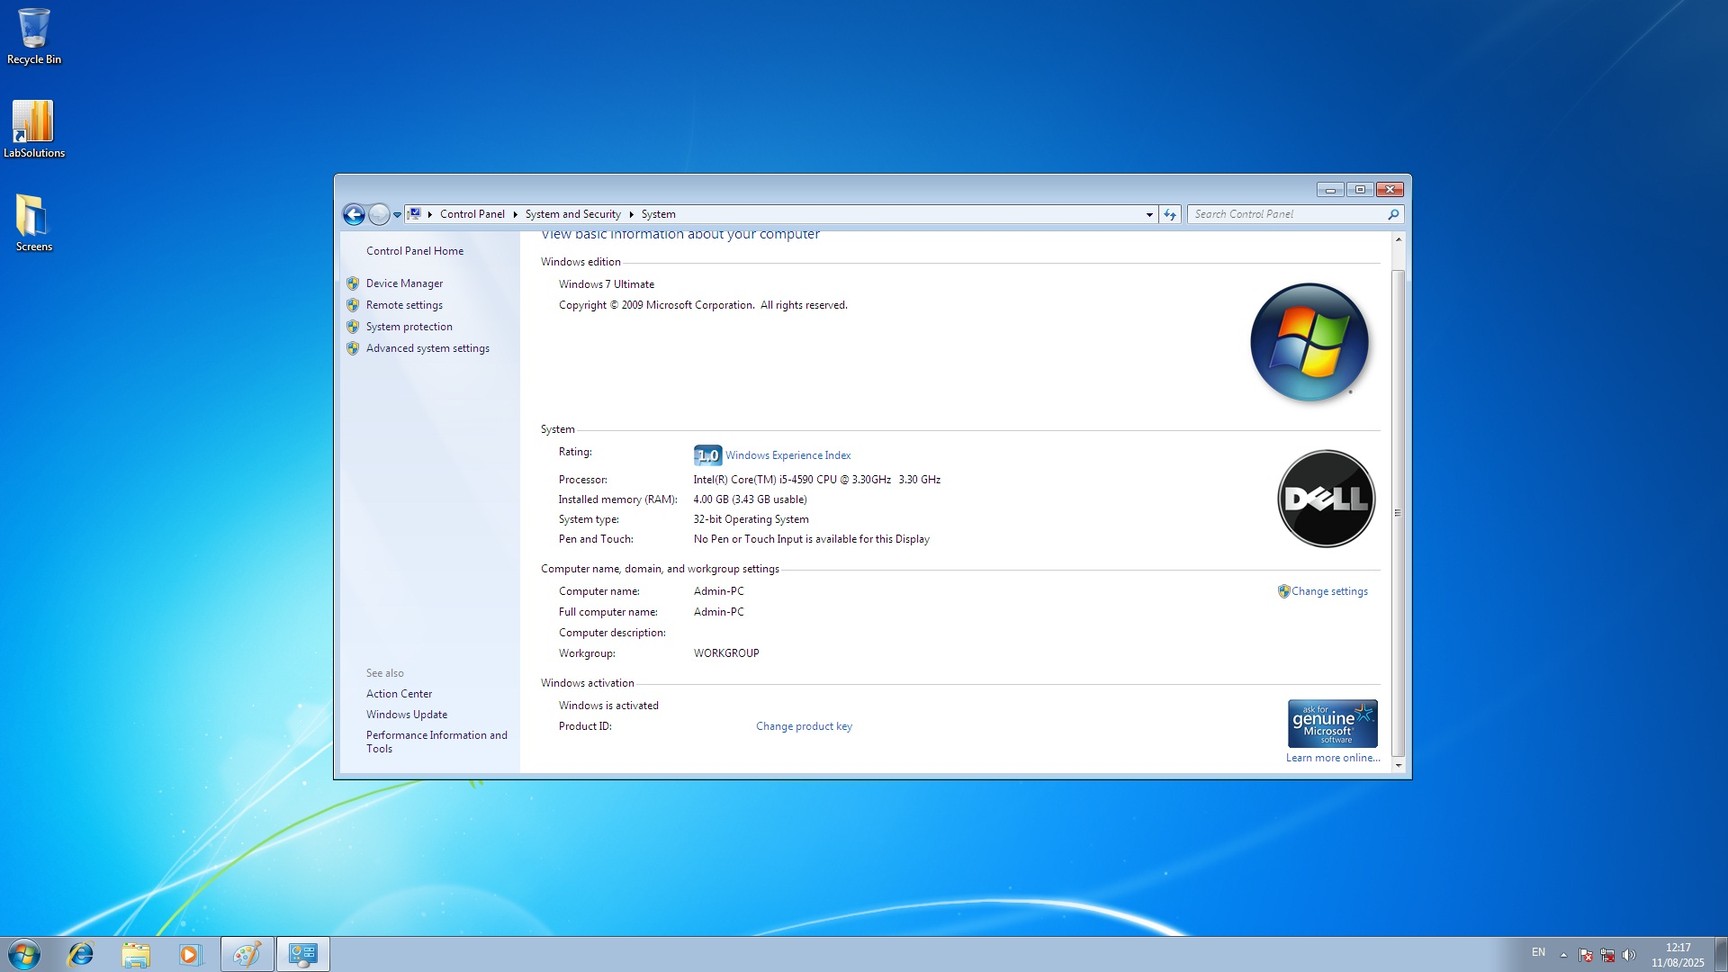
Task: Click network status tray icon
Action: click(x=1607, y=955)
